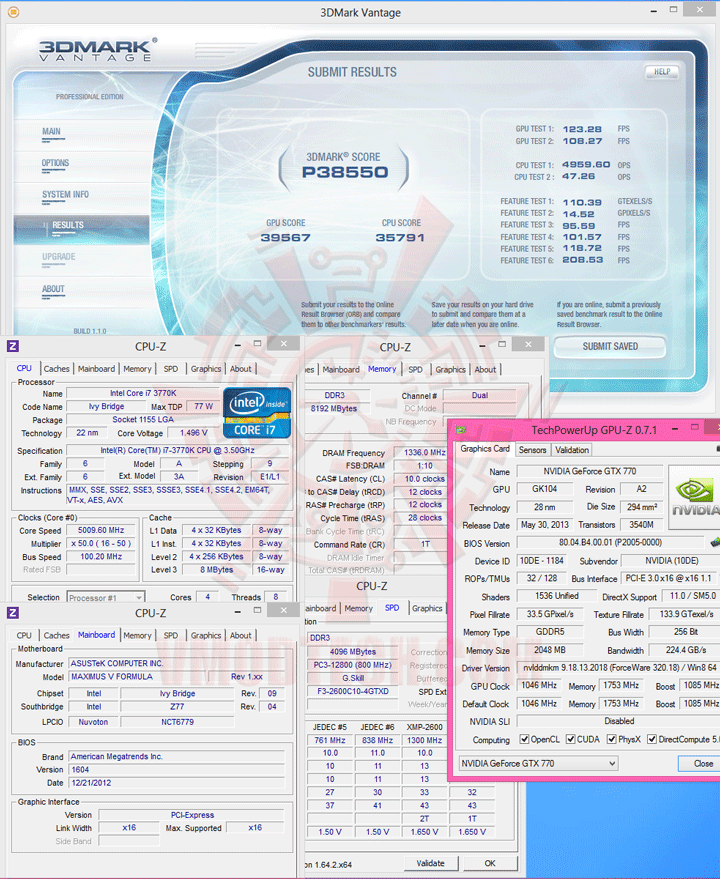The width and height of the screenshot is (720, 879).
Task: Select Memory tab in CPU-Z SPD window
Action: point(358,608)
